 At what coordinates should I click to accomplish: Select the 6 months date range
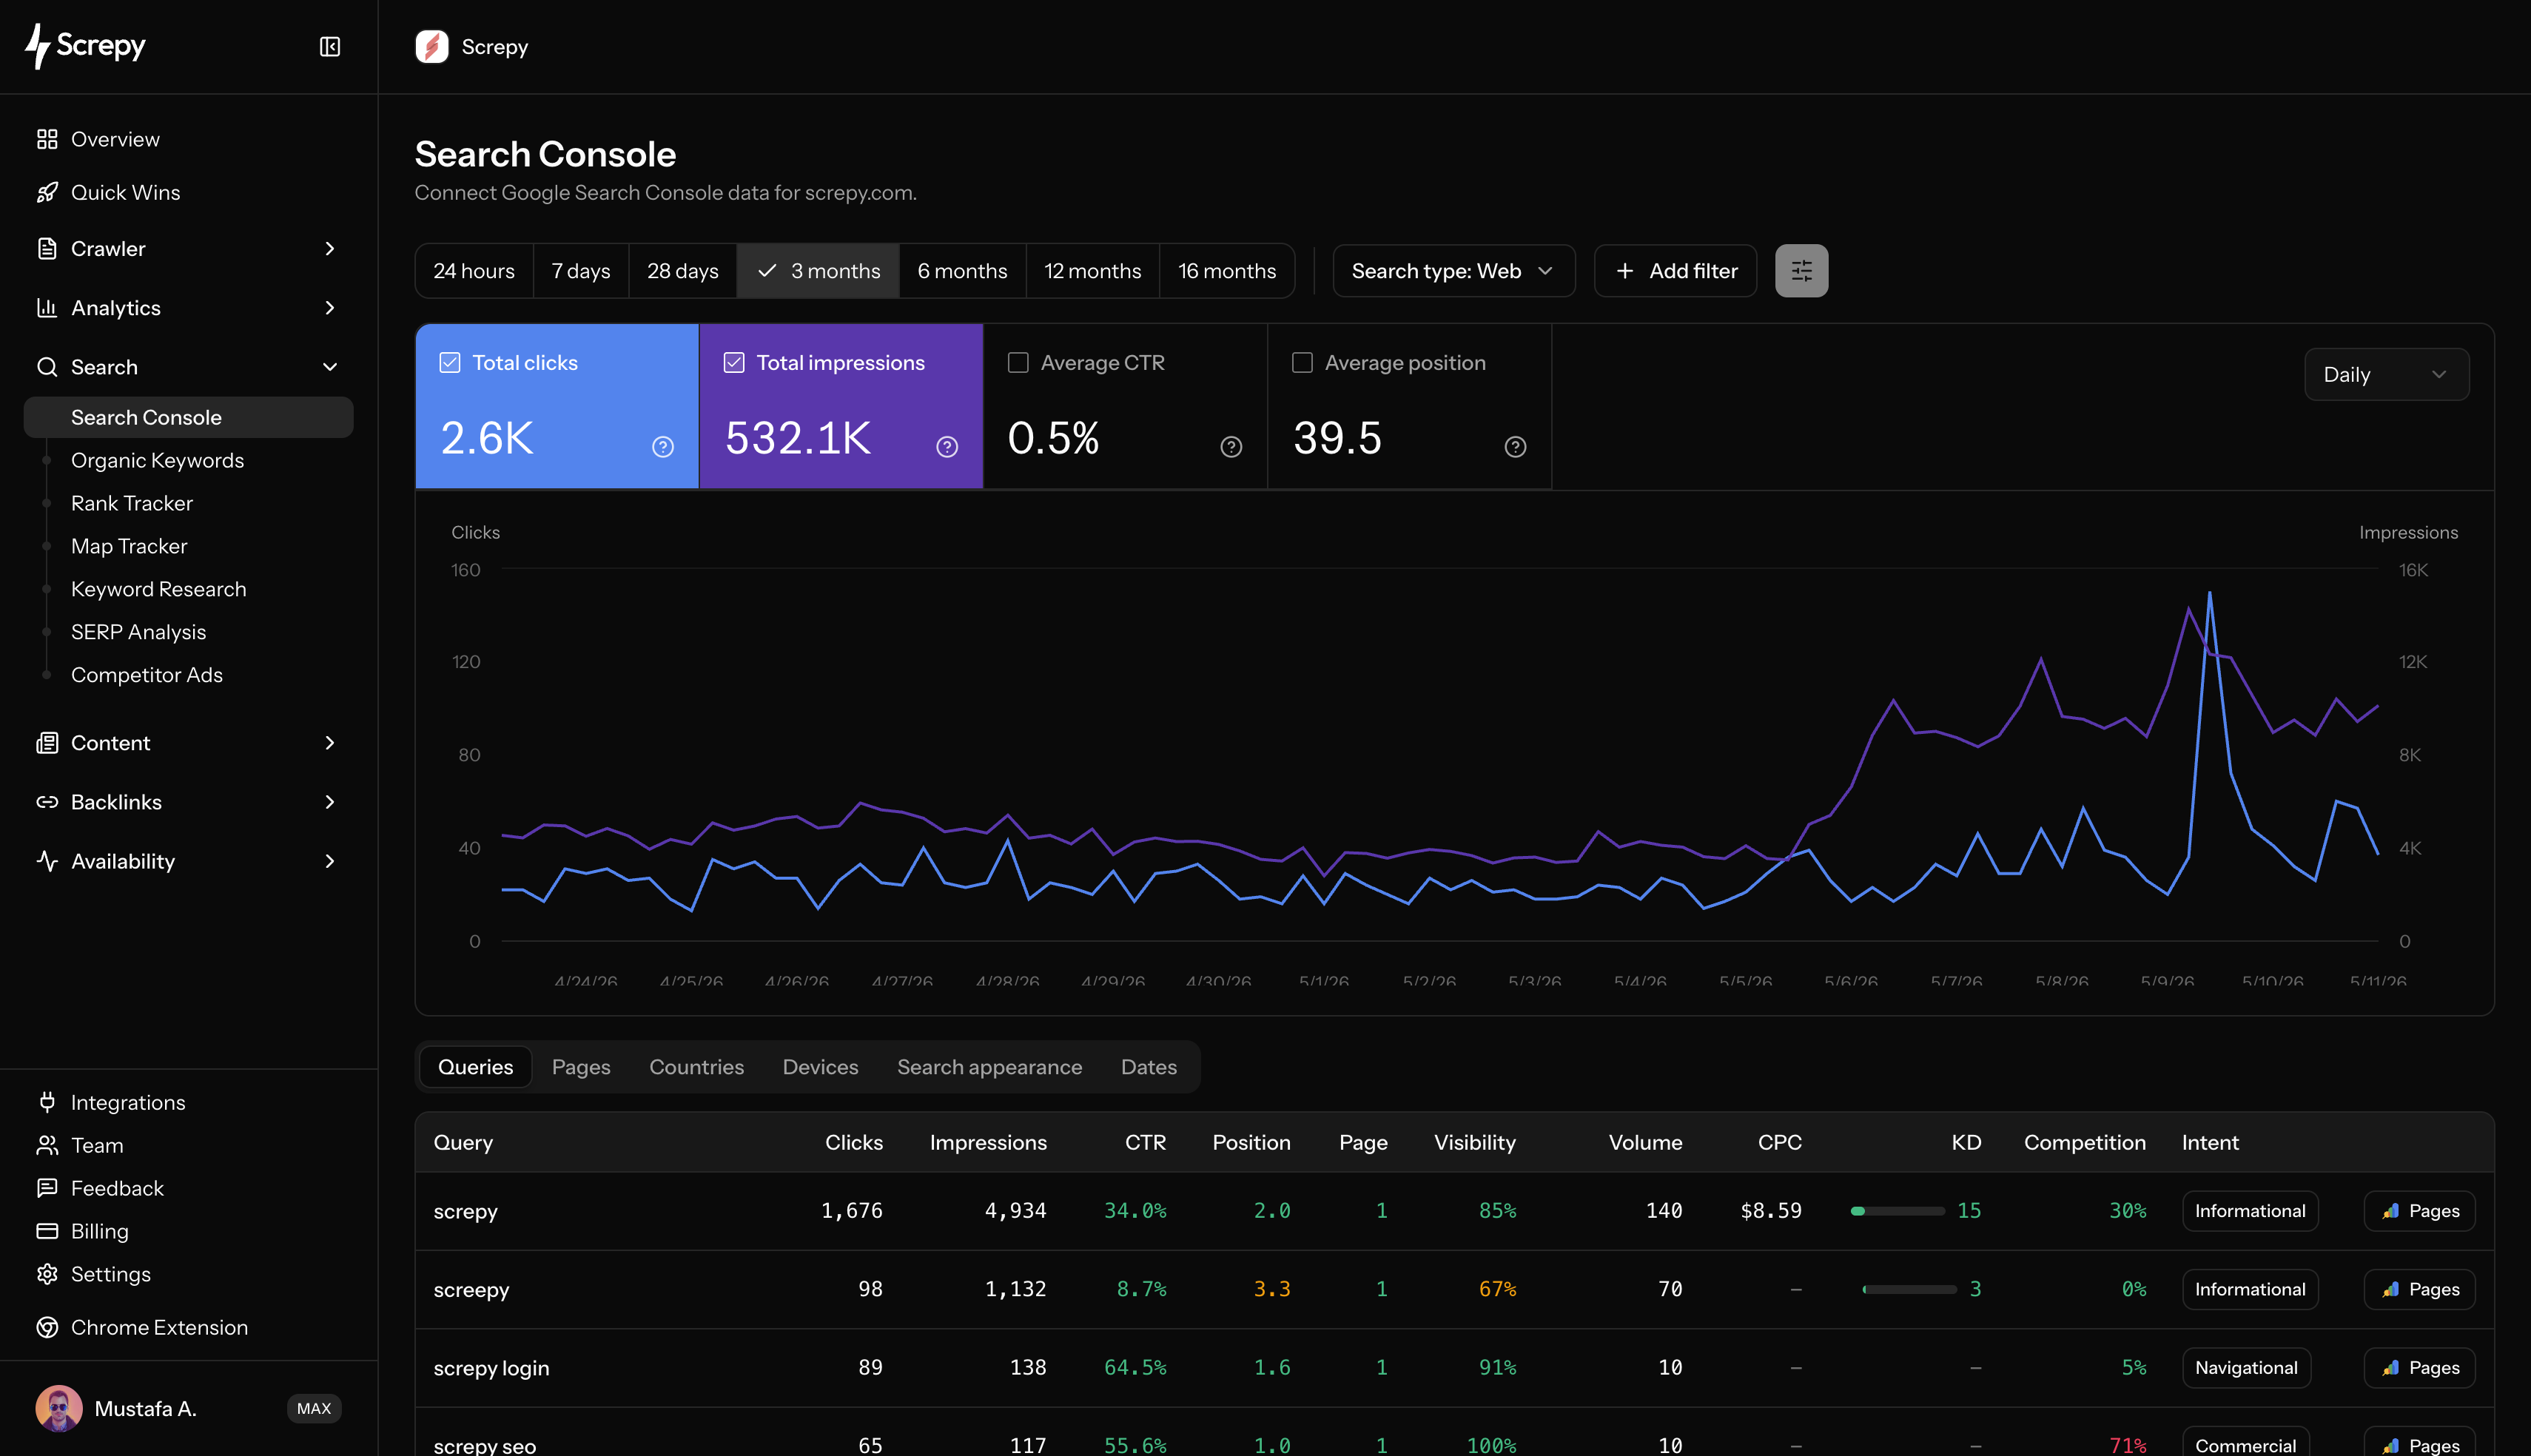pyautogui.click(x=962, y=271)
